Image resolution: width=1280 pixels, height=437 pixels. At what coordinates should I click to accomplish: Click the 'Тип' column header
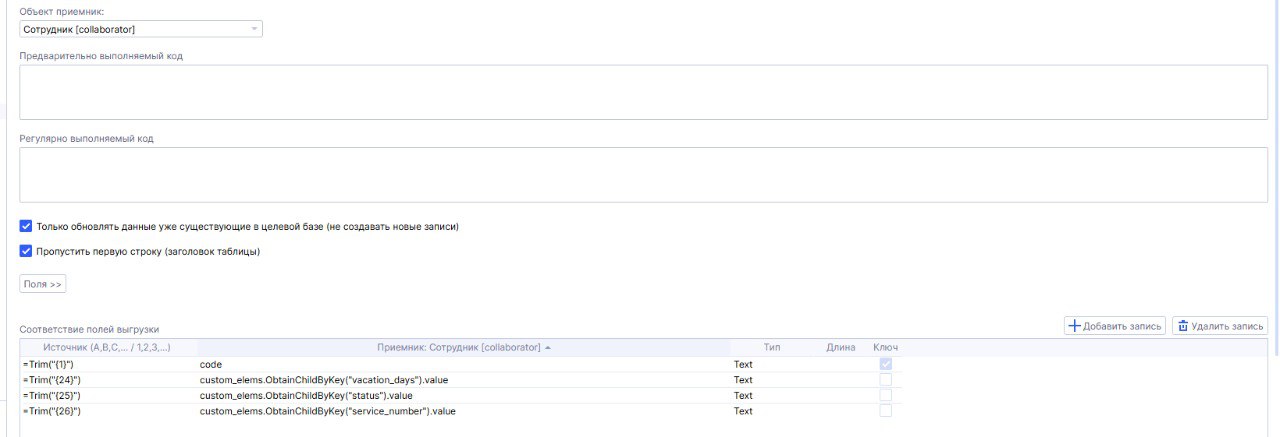[x=772, y=348]
